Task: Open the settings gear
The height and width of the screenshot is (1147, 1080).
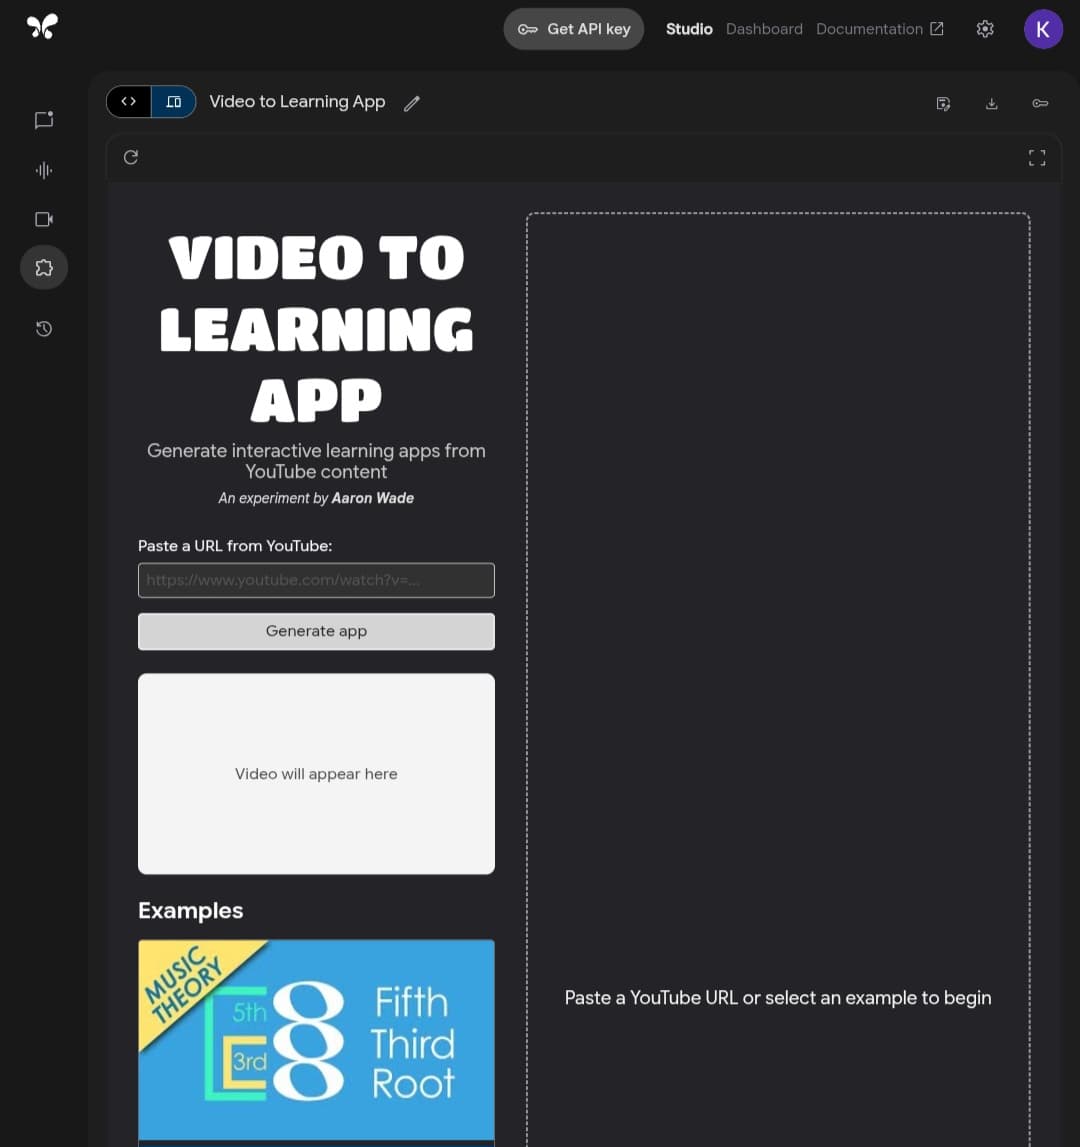Action: pyautogui.click(x=985, y=29)
